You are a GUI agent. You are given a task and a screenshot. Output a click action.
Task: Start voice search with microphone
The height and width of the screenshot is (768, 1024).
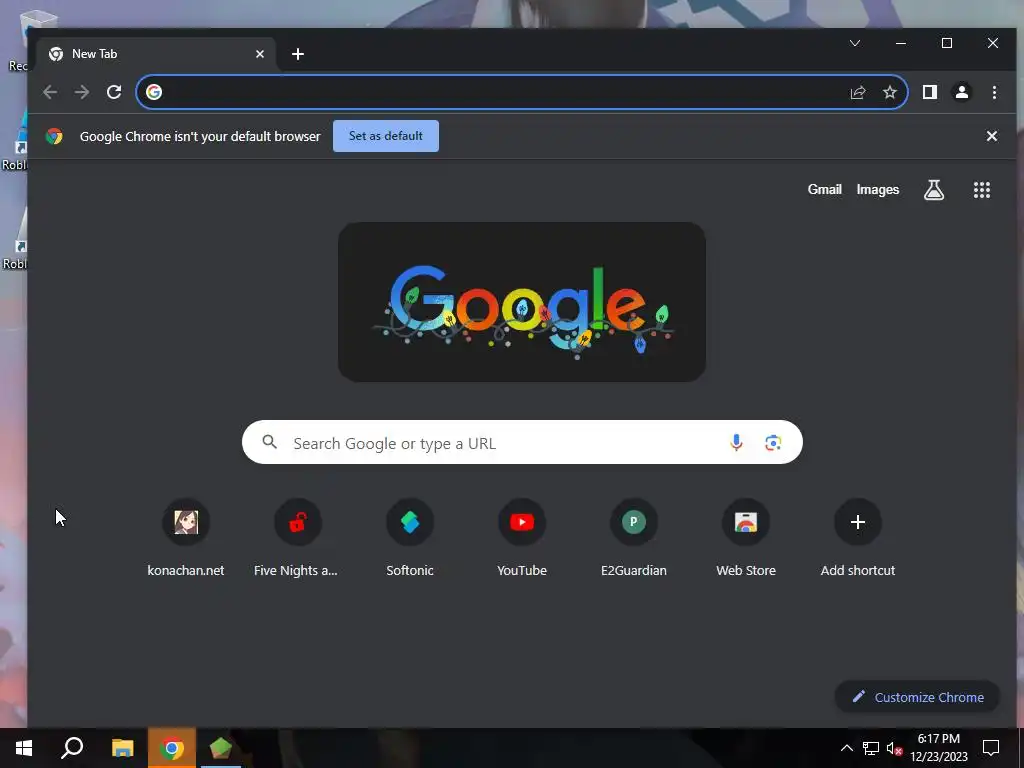click(736, 443)
